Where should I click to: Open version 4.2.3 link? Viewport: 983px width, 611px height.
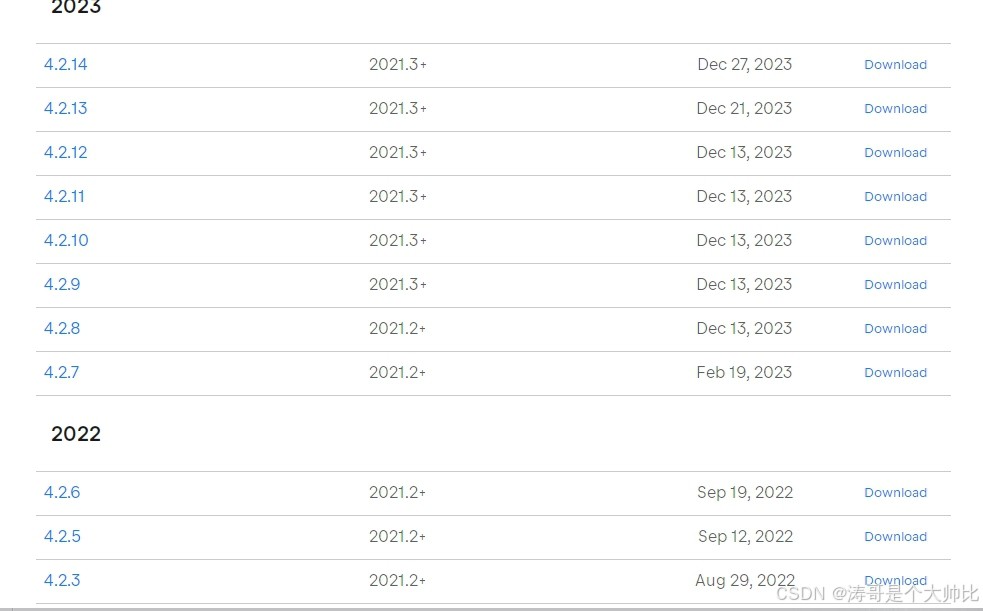click(x=62, y=580)
